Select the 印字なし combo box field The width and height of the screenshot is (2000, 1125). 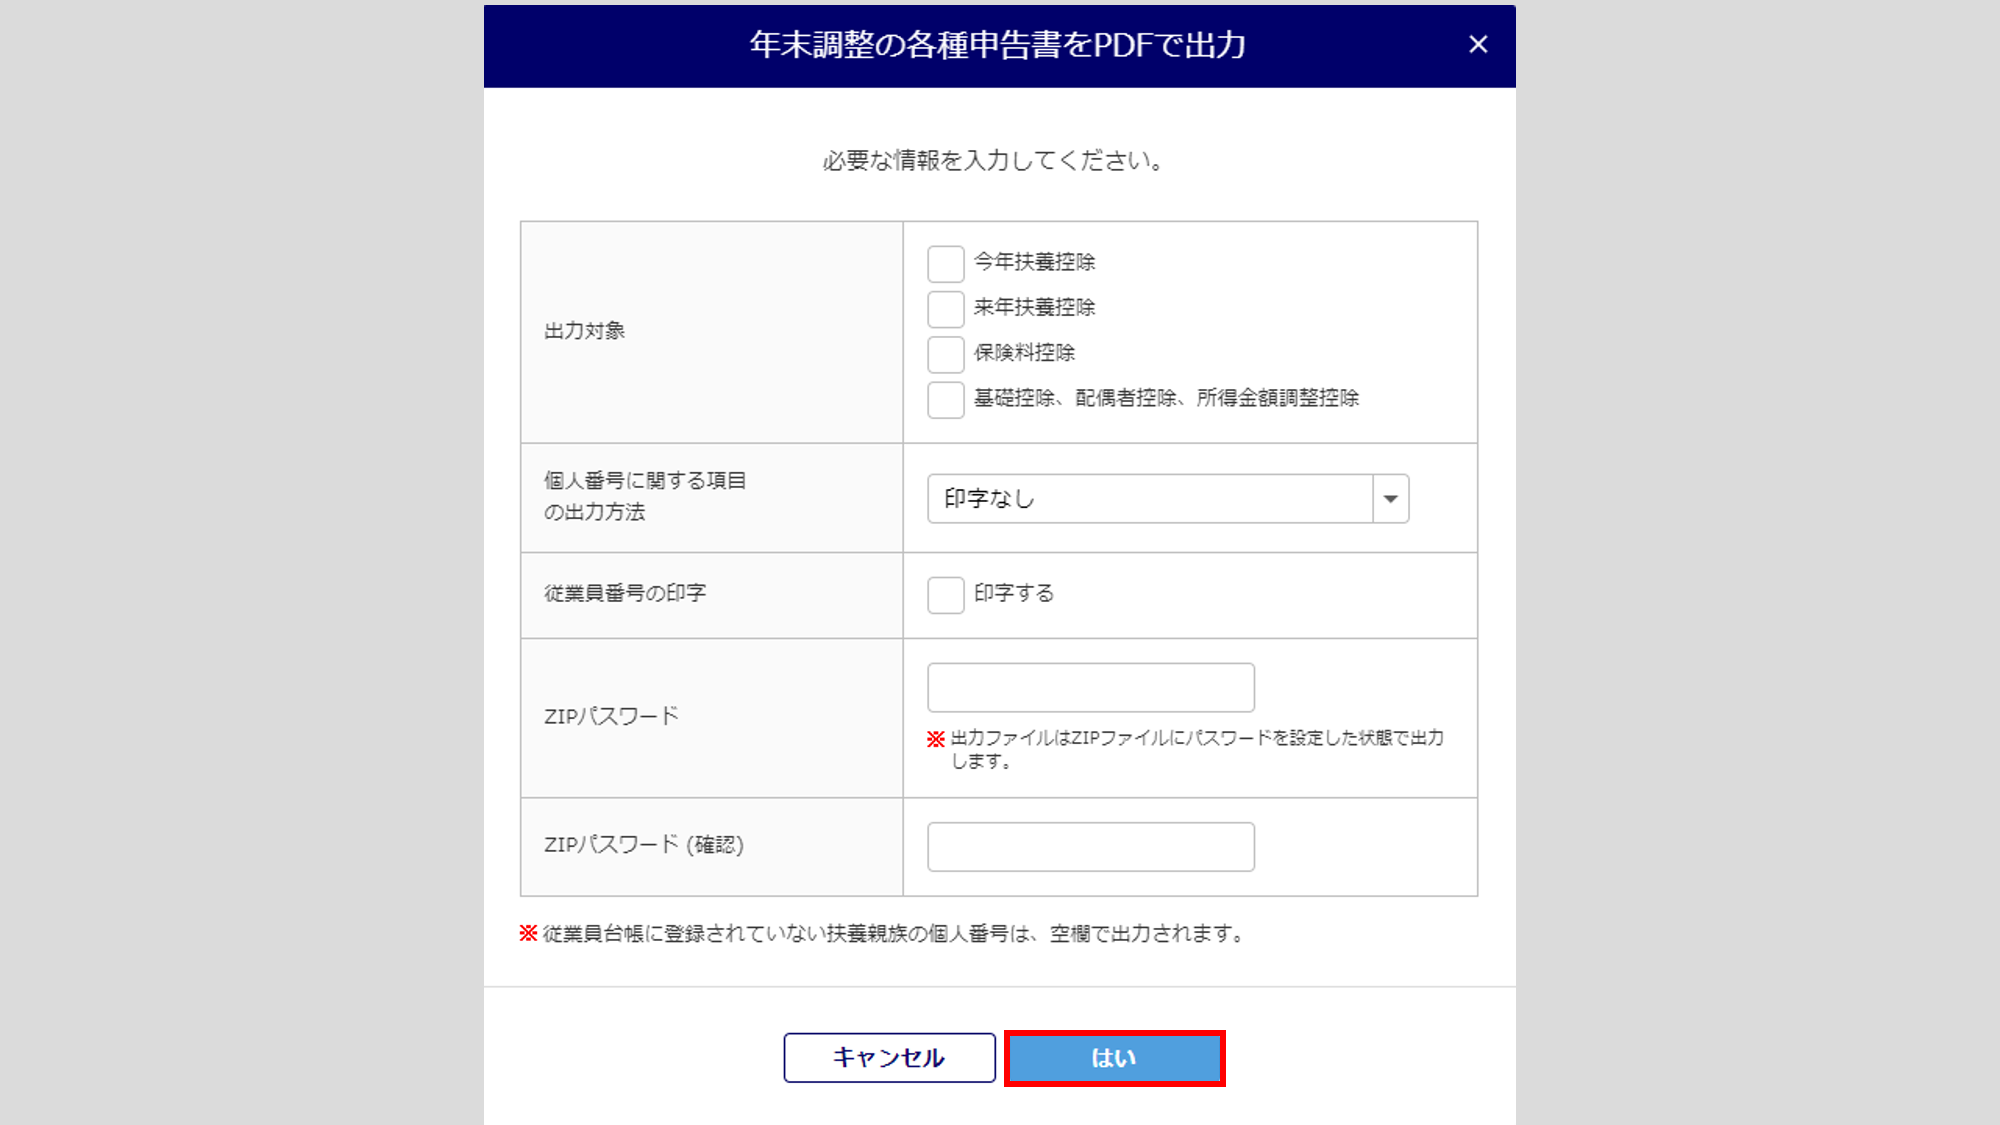point(1167,499)
